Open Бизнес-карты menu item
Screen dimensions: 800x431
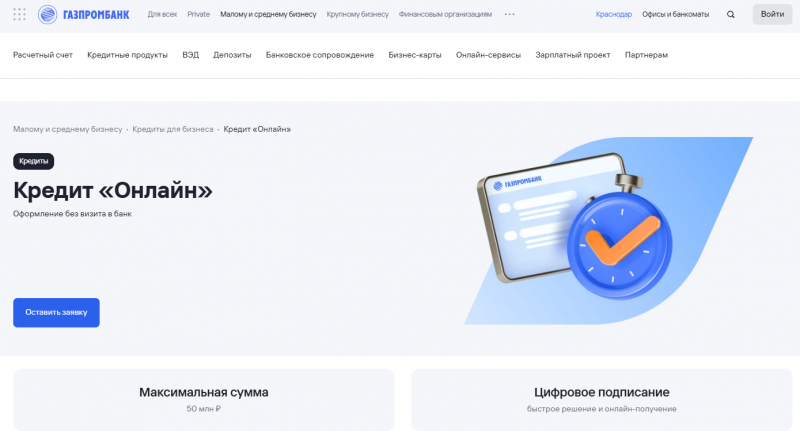(x=415, y=55)
